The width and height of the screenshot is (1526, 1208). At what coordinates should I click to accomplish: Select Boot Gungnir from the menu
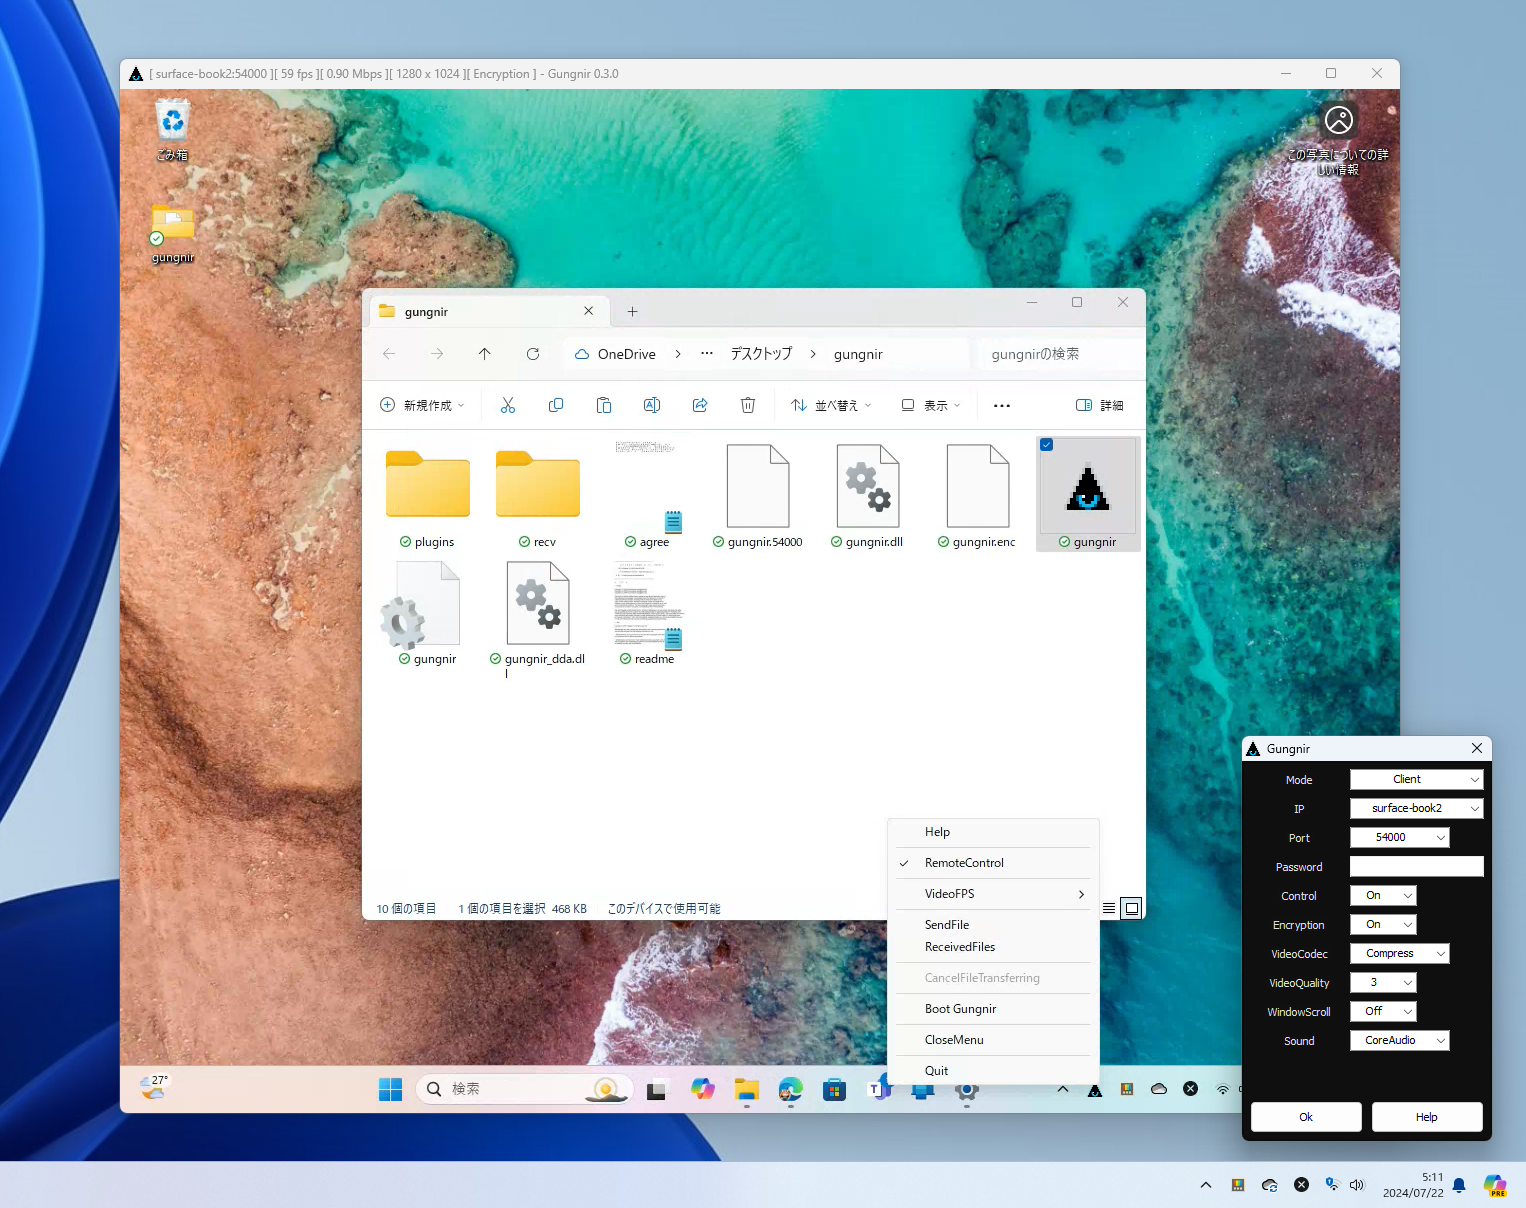tap(961, 1008)
